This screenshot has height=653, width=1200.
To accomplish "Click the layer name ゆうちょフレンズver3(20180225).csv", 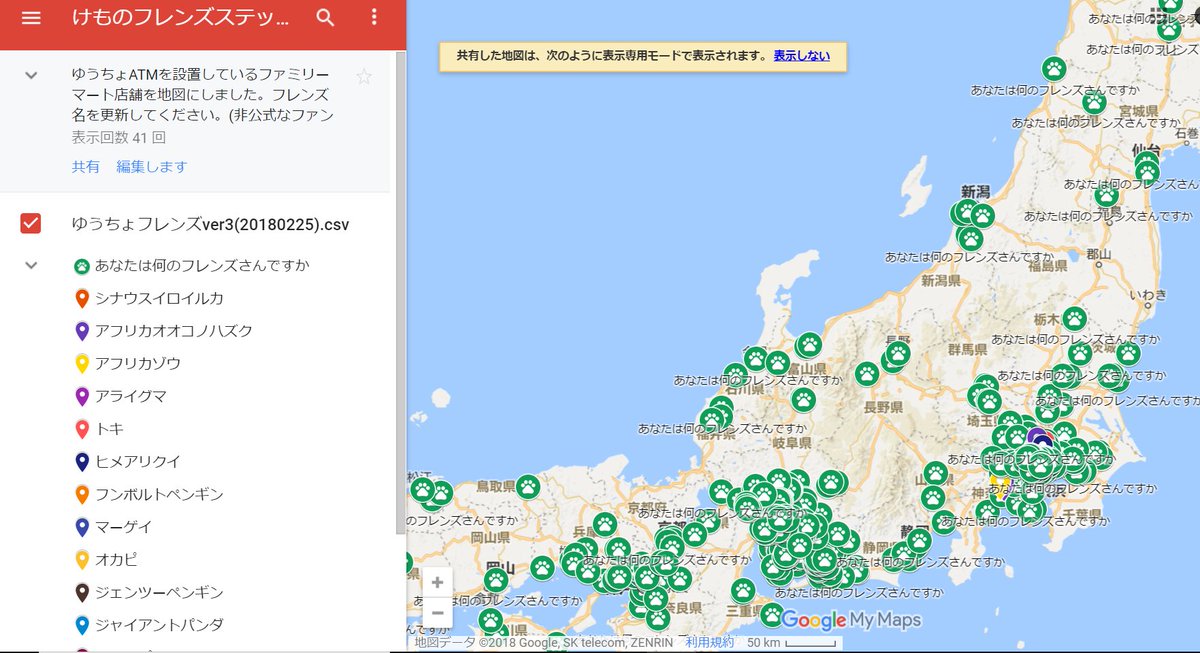I will [210, 223].
